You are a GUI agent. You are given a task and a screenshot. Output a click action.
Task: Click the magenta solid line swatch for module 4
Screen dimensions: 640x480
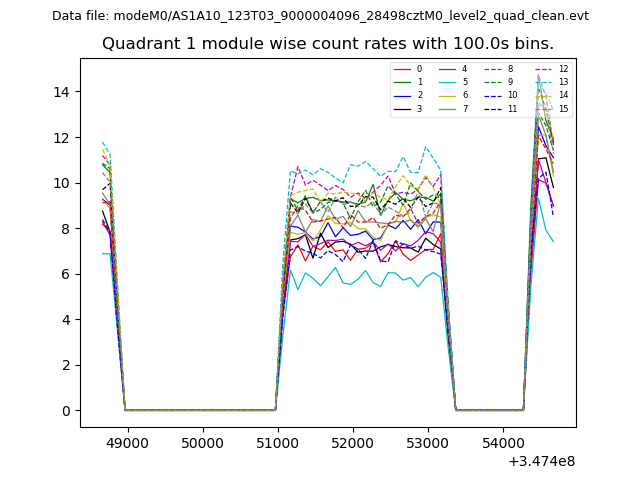click(448, 69)
